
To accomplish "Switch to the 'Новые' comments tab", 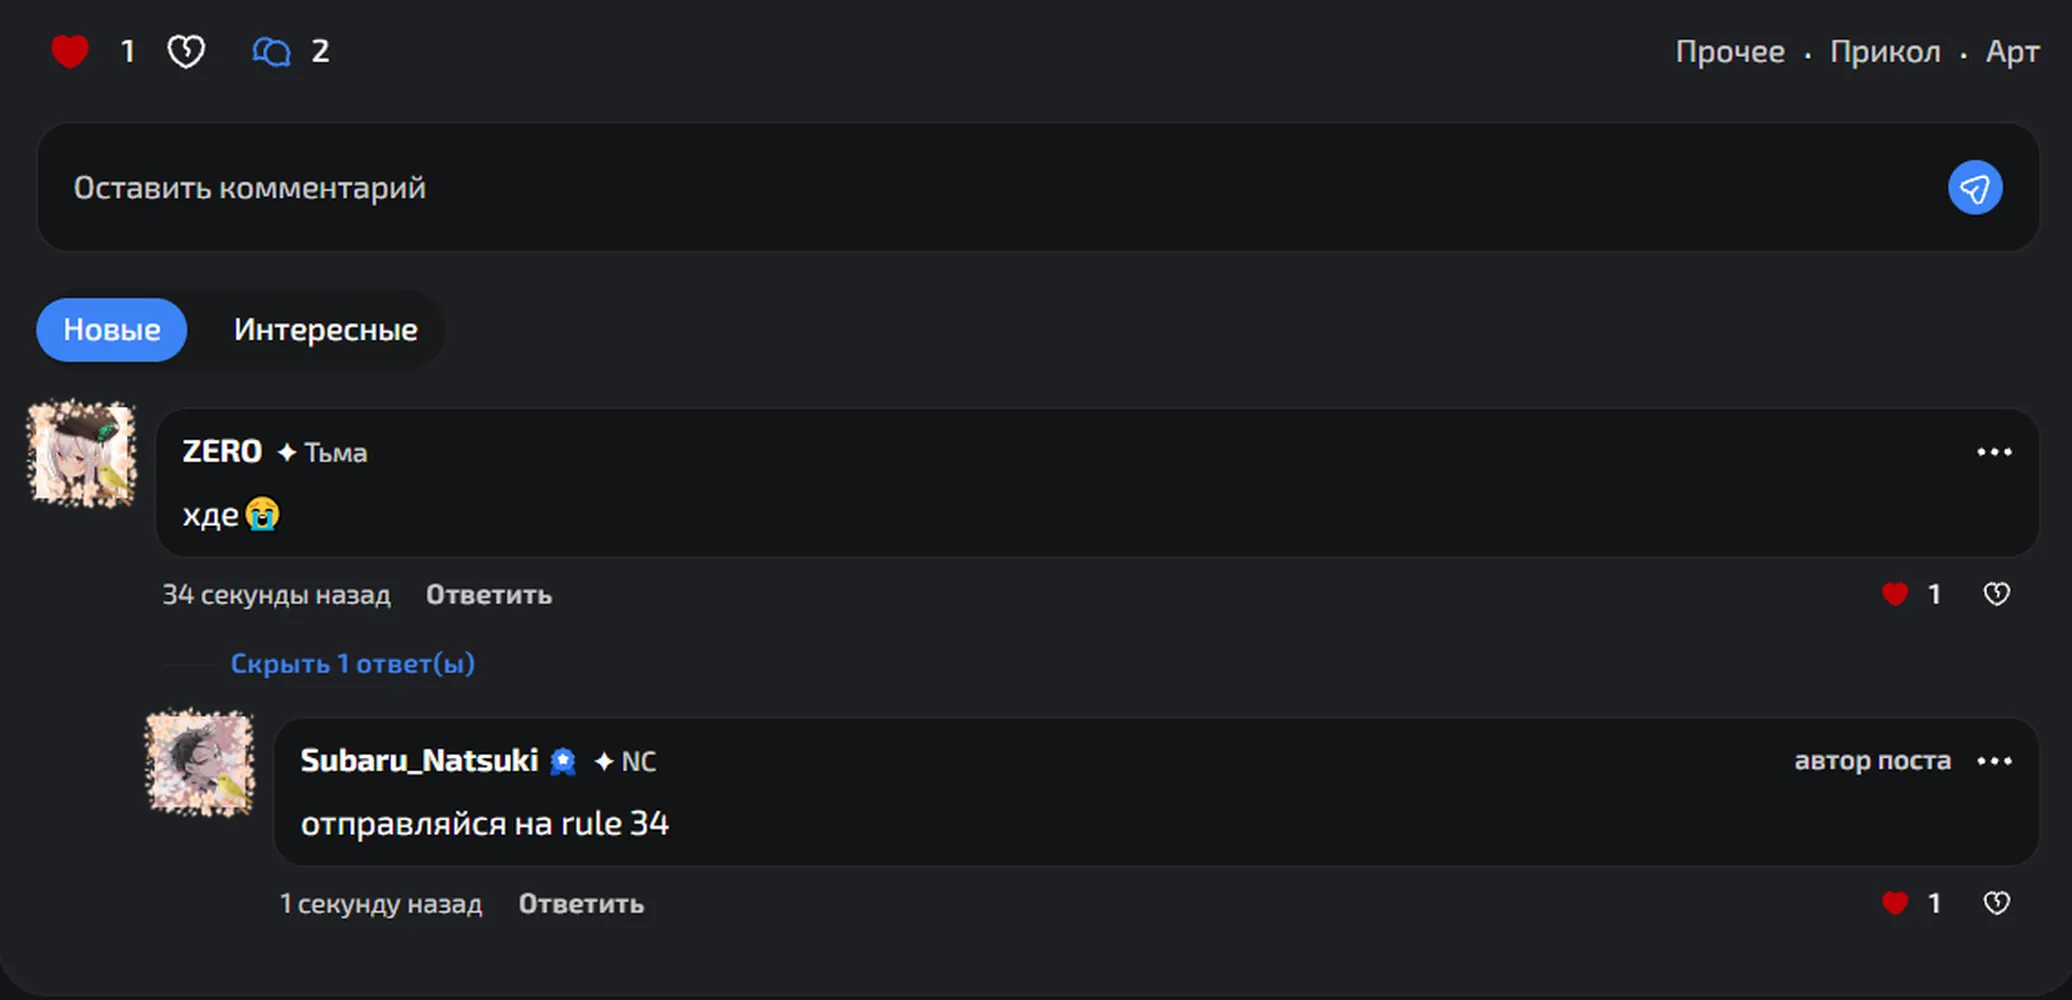I will click(x=112, y=330).
